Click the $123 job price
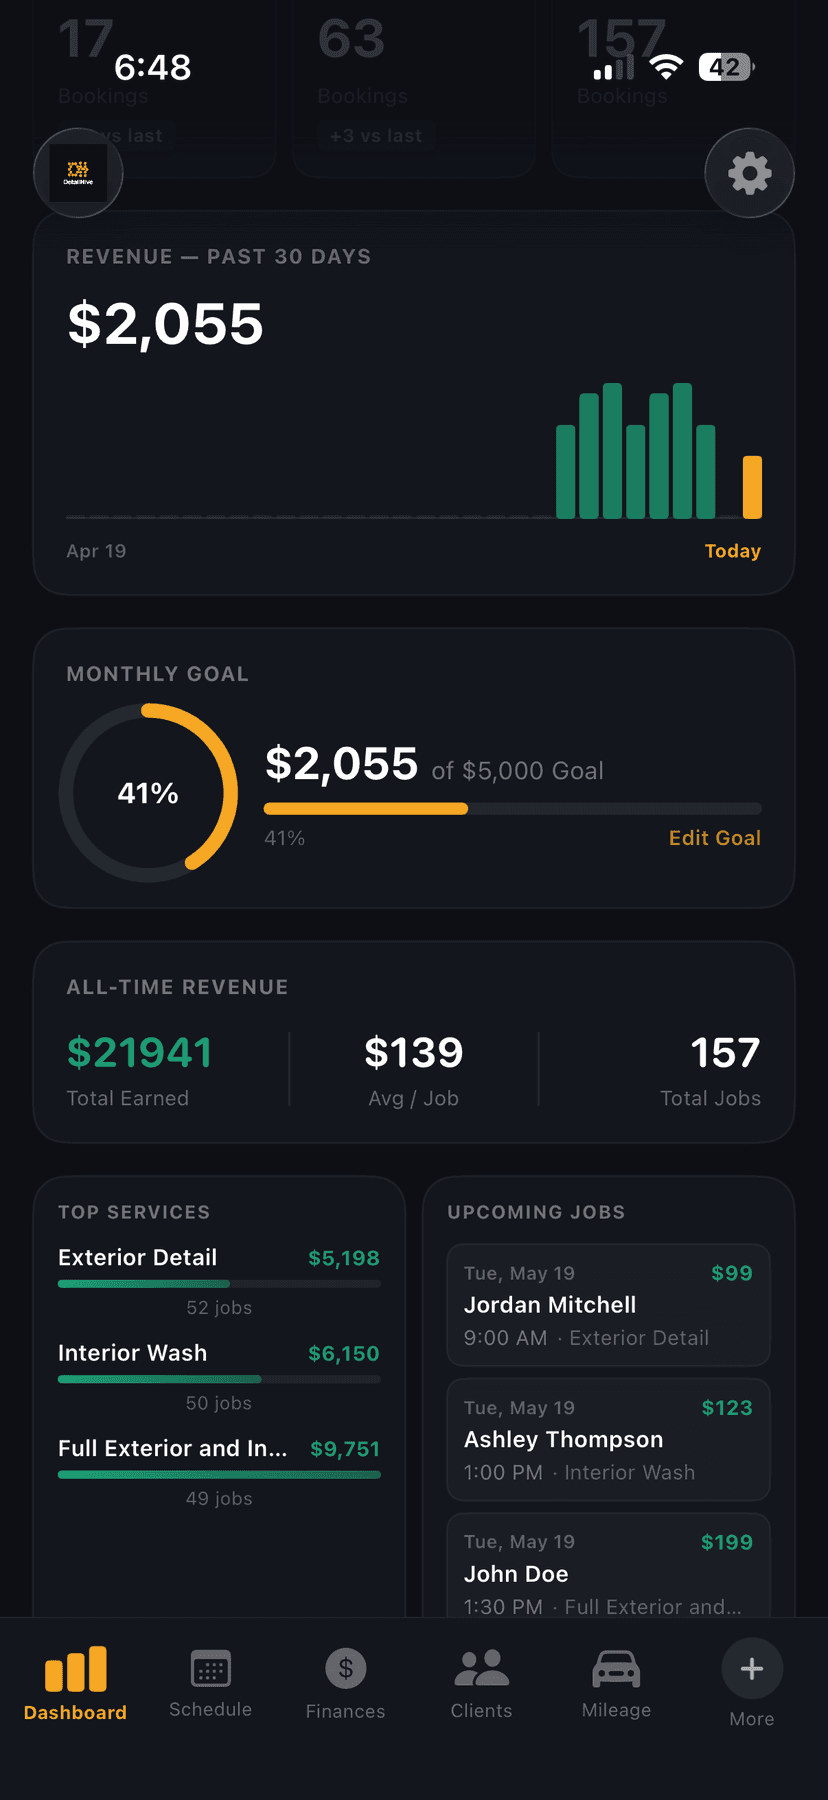828x1800 pixels. 727,1408
